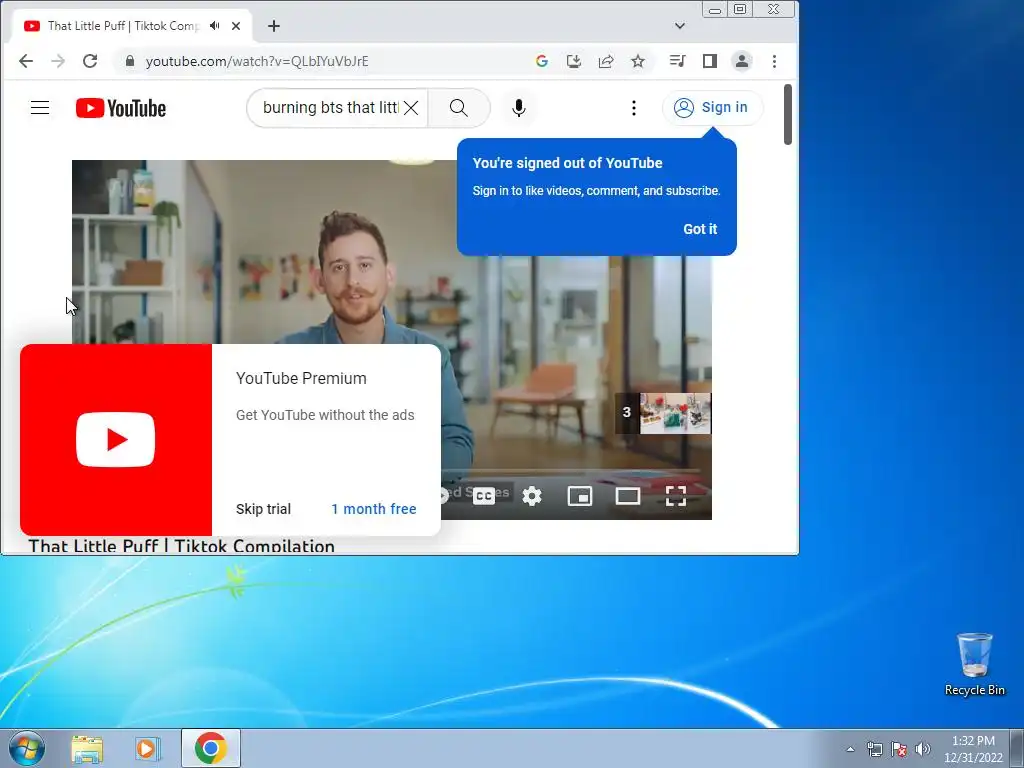Launch Windows Media Player from taskbar

tap(148, 748)
